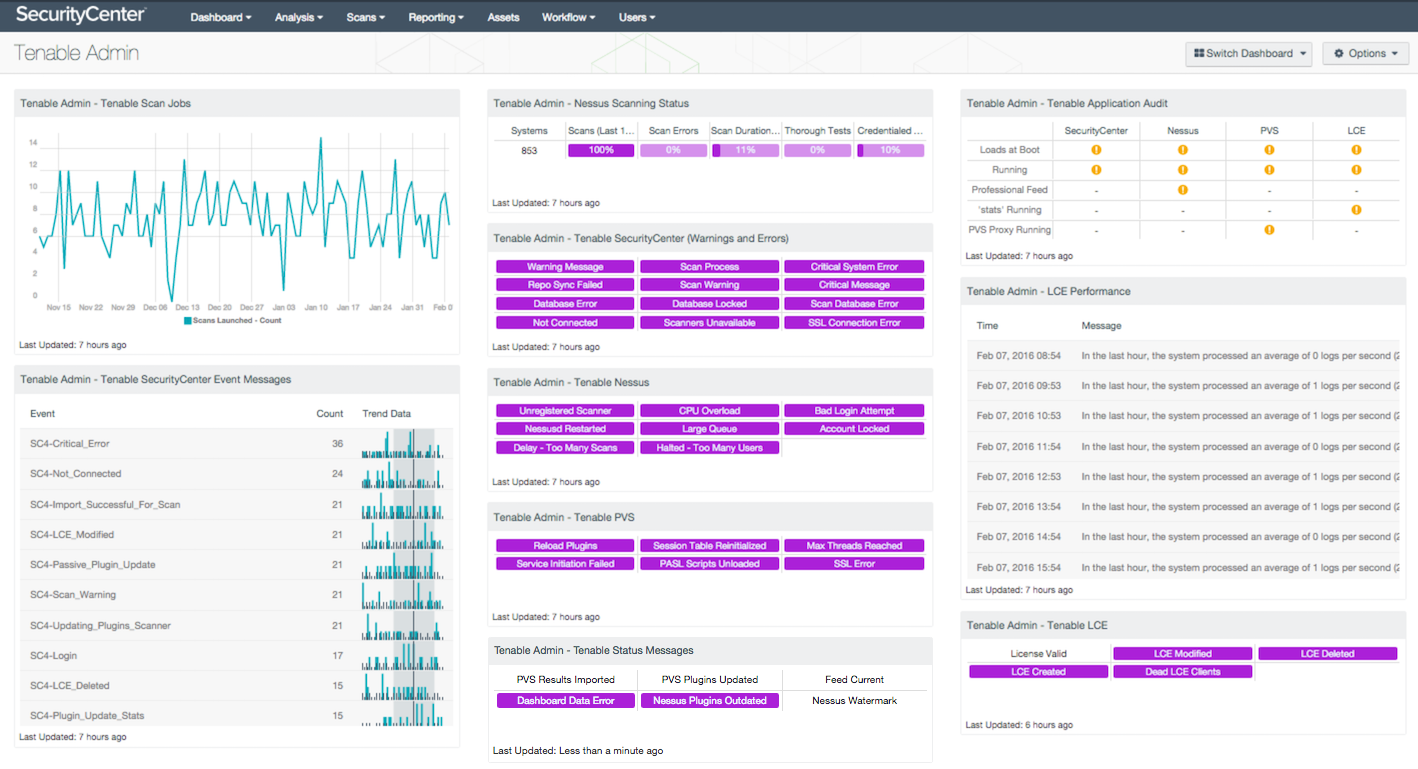Viewport: 1418px width, 769px height.
Task: Expand the Reporting menu
Action: 436,17
